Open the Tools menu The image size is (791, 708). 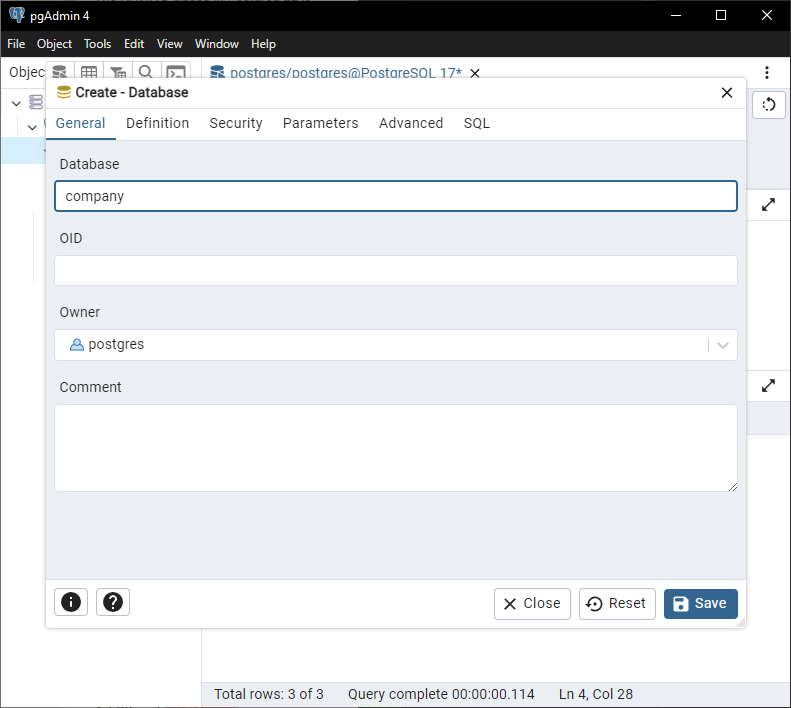point(97,44)
